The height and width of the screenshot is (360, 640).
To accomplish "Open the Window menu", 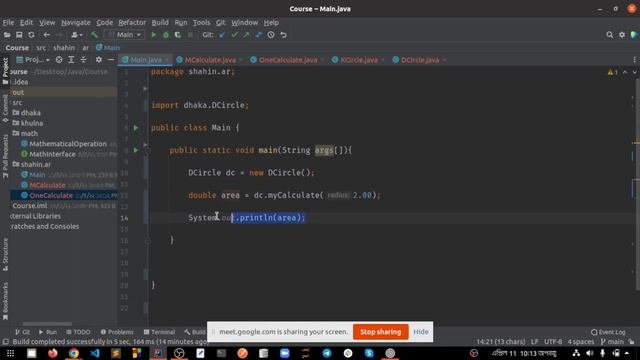I will 244,22.
